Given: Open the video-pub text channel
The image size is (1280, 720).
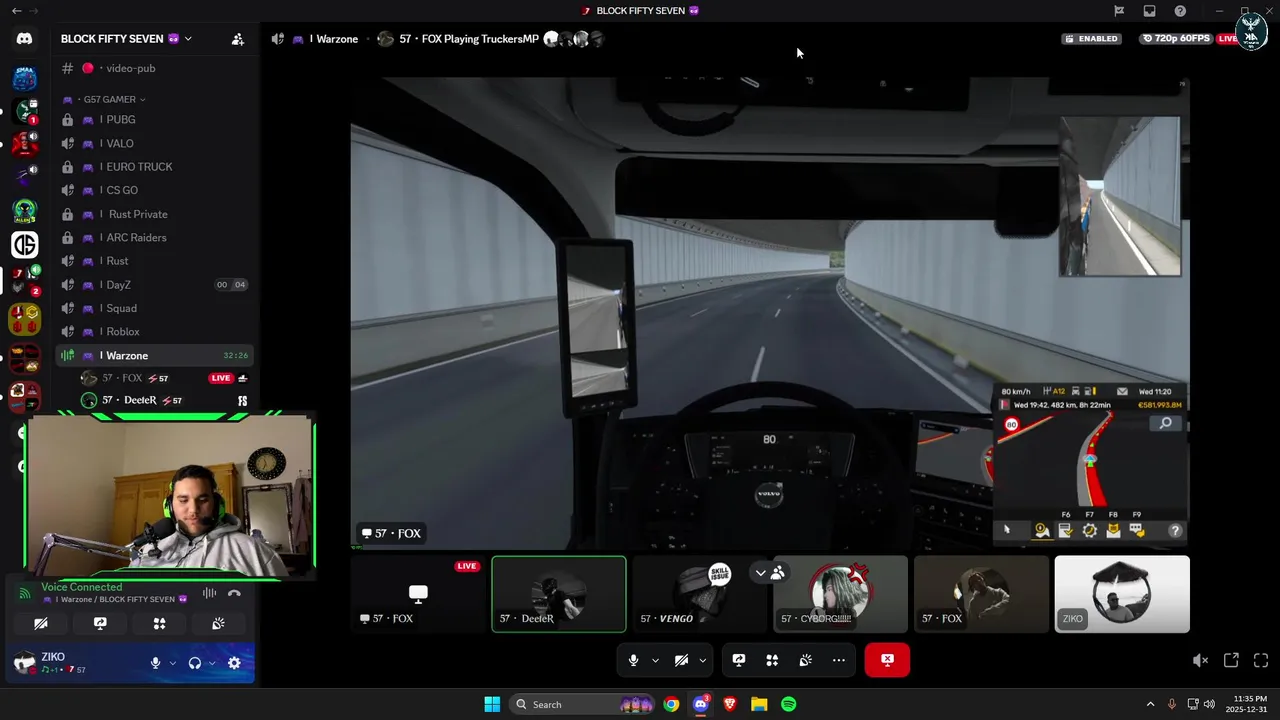Looking at the screenshot, I should tap(130, 68).
